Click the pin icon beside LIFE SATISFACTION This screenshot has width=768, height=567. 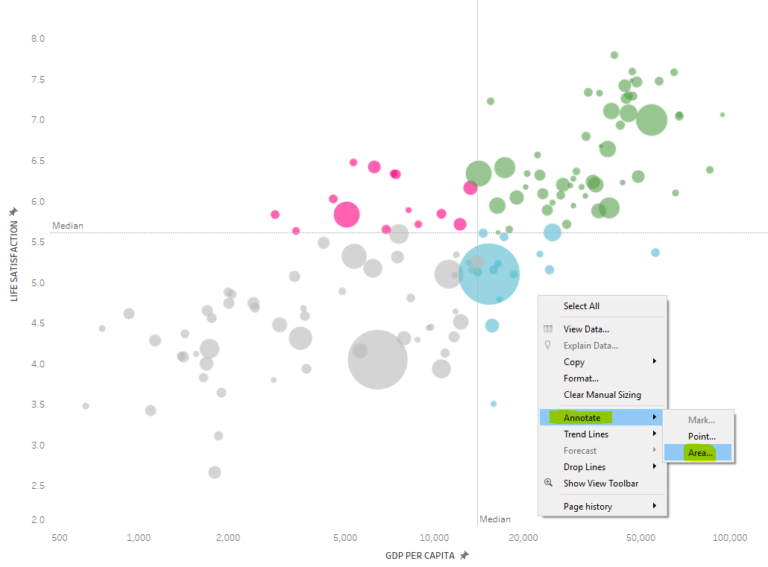(x=14, y=212)
